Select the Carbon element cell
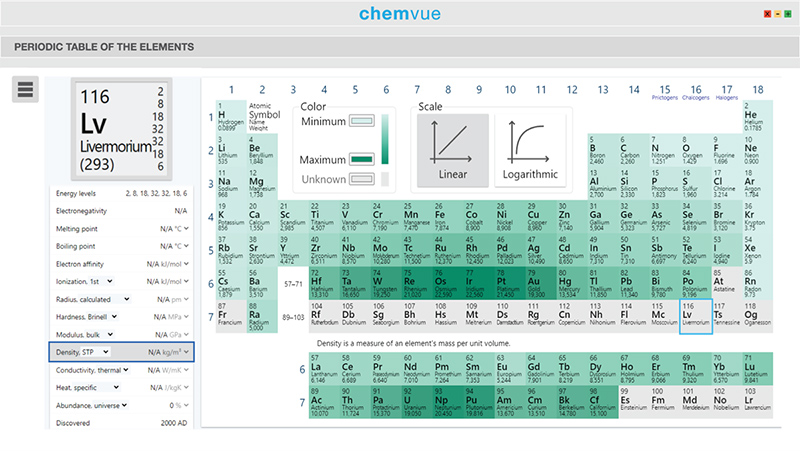This screenshot has height=451, width=800. tap(634, 151)
